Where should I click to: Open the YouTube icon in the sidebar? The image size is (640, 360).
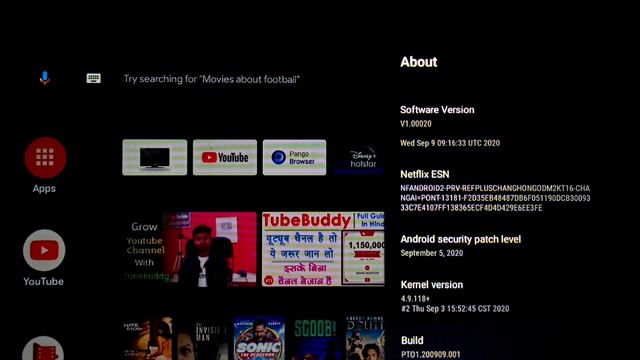(44, 250)
